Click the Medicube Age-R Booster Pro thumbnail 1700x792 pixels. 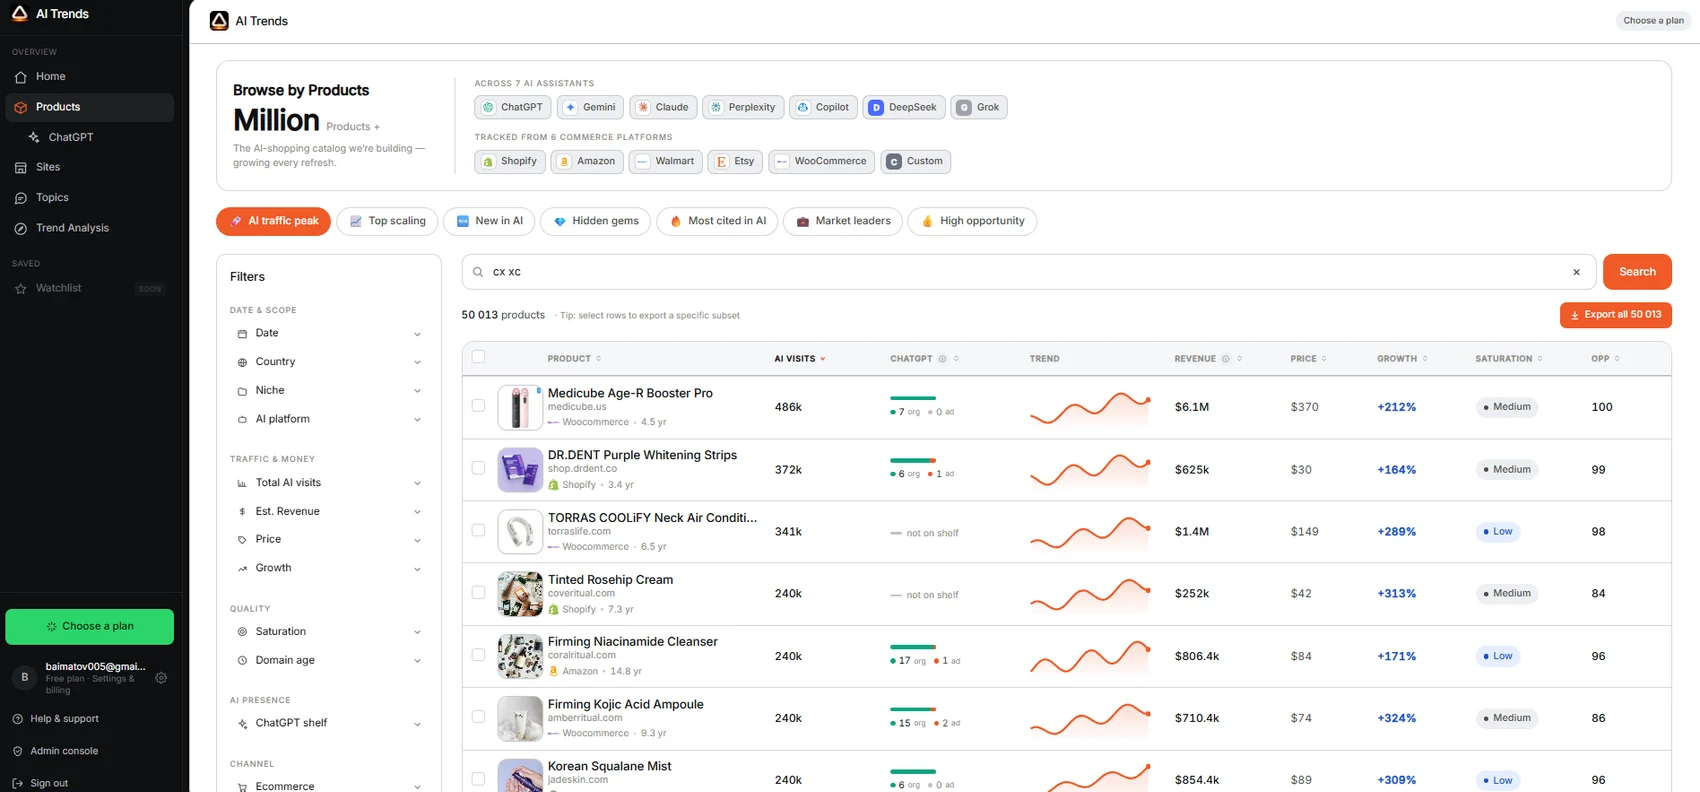[520, 407]
